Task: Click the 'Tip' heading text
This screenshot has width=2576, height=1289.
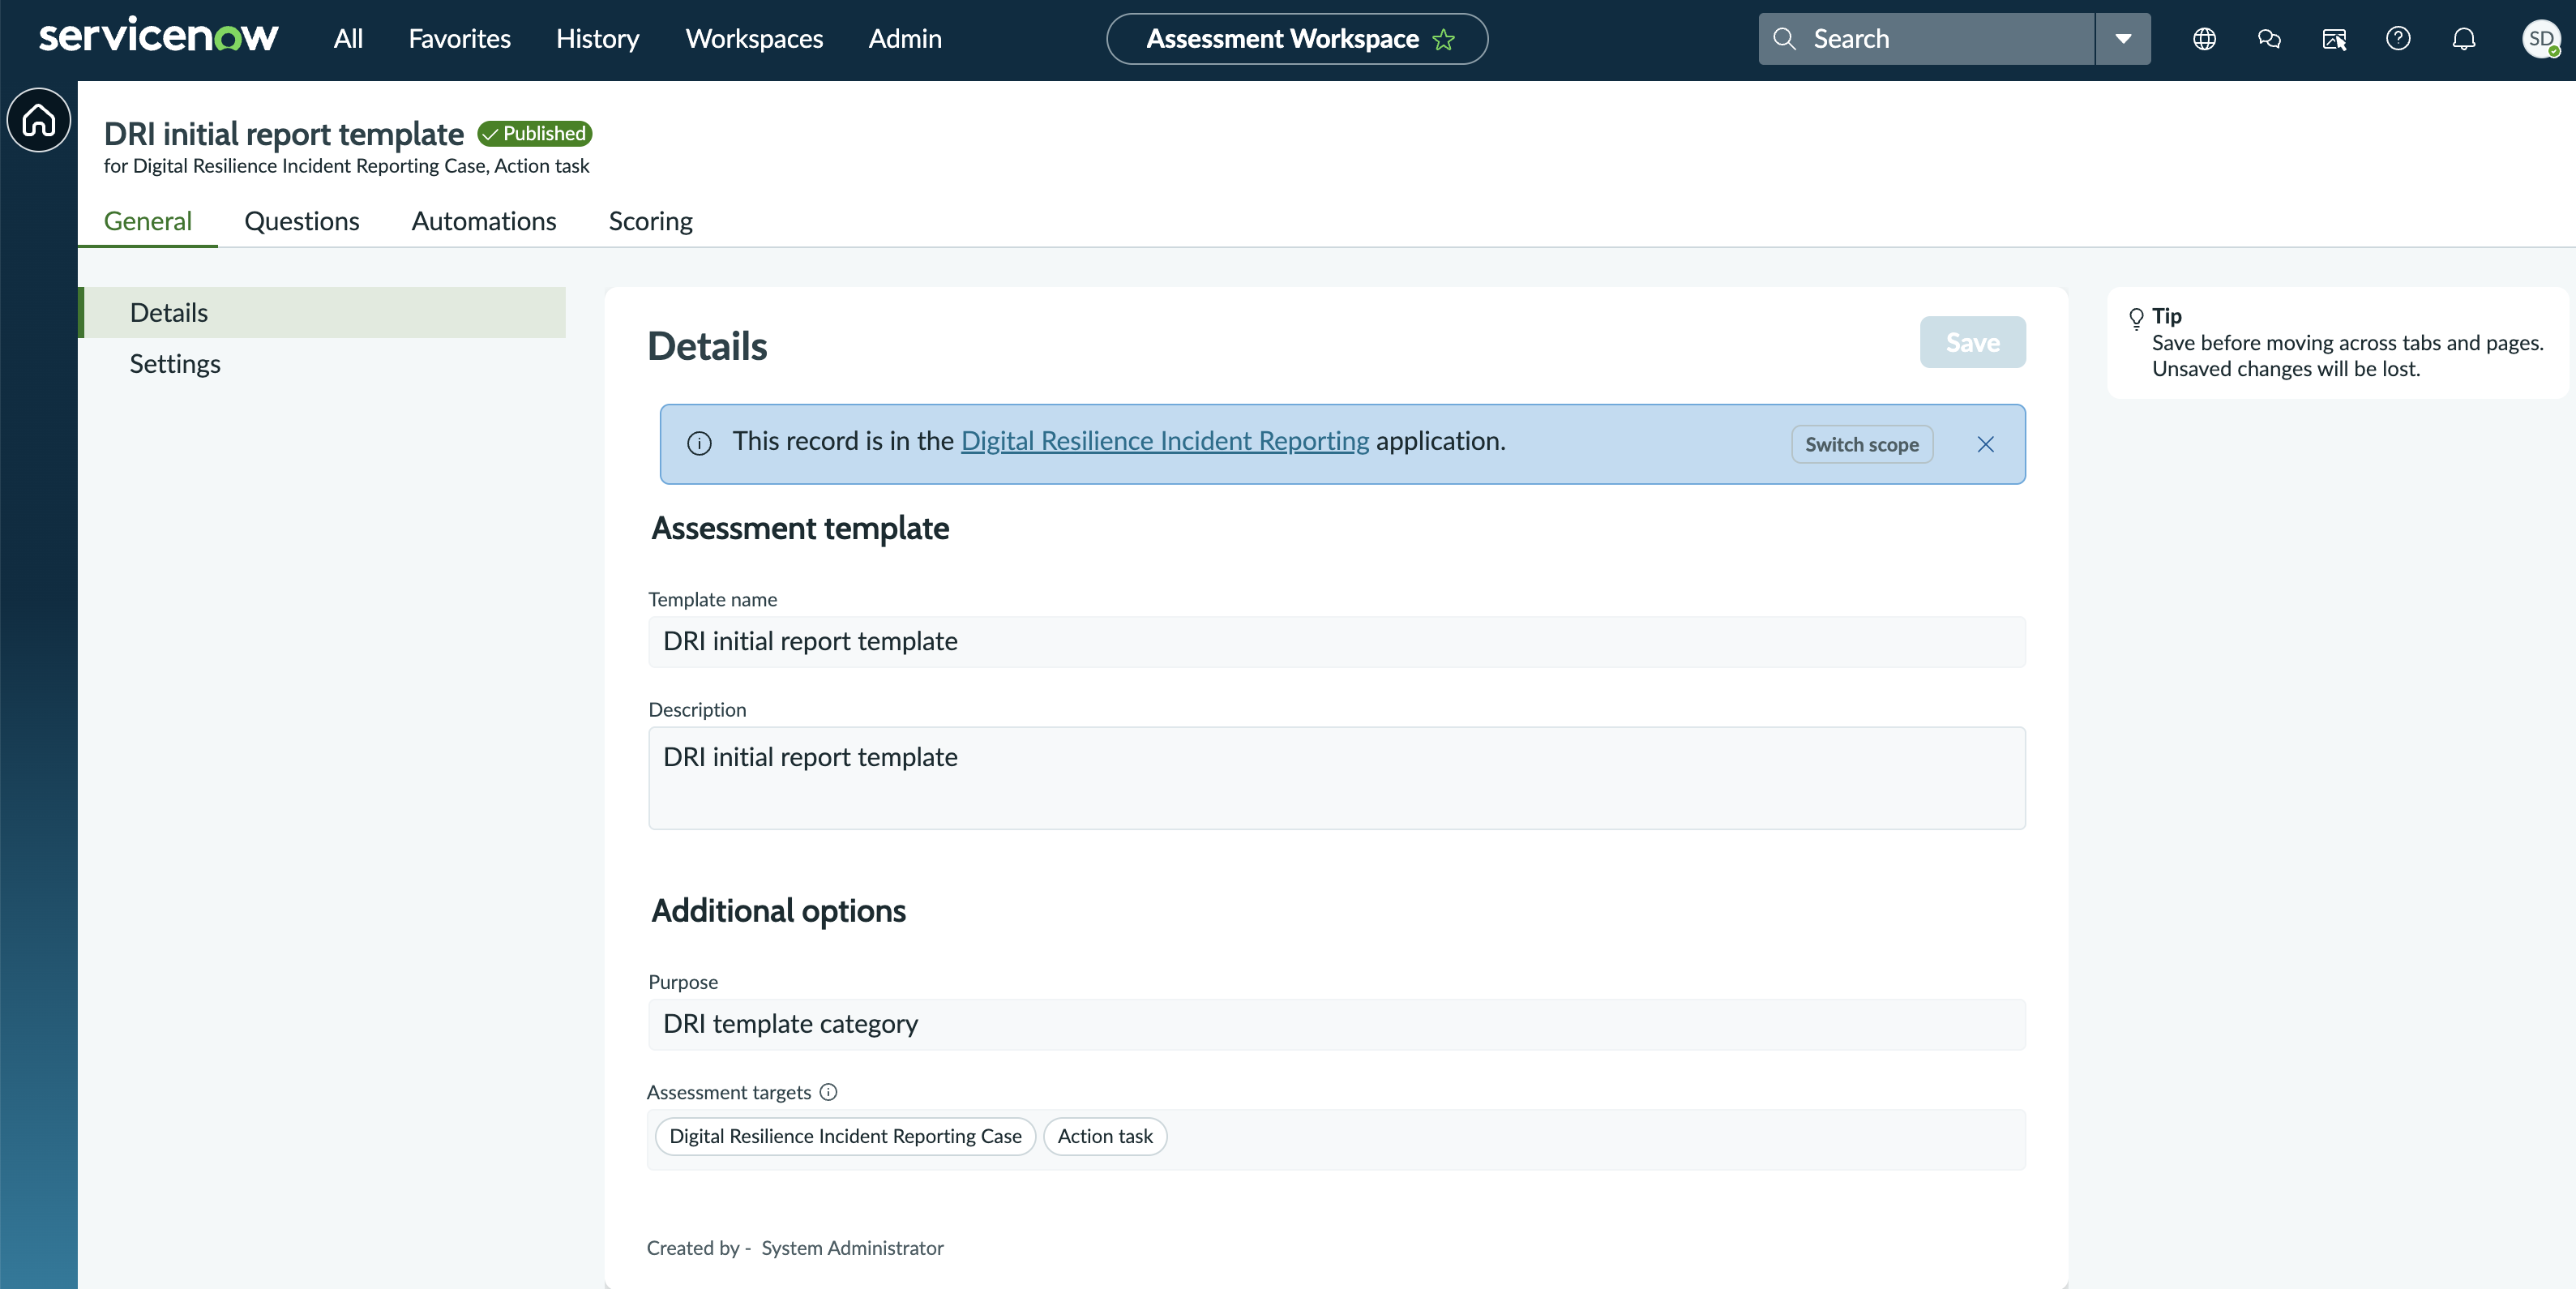Action: click(2167, 316)
